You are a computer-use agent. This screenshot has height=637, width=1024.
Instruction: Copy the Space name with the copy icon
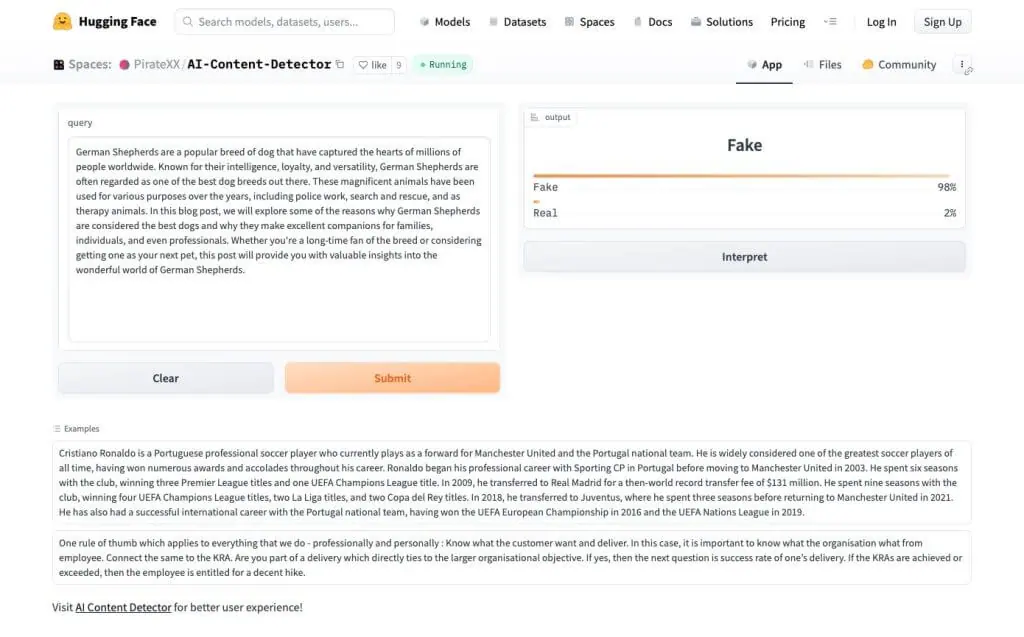[340, 65]
